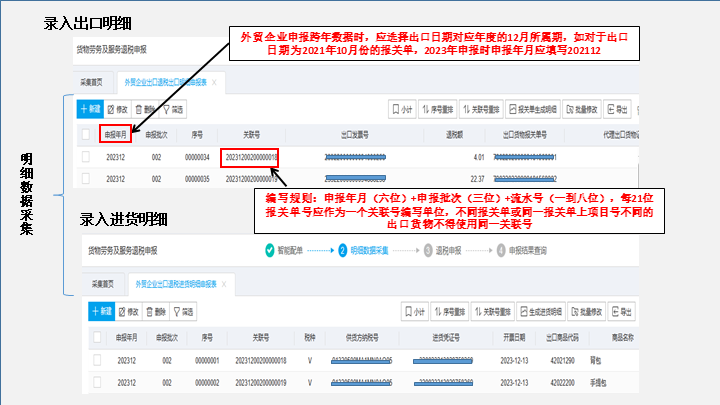Image resolution: width=720 pixels, height=405 pixels.
Task: Click 申报年月 column header in export table
Action: (115, 135)
